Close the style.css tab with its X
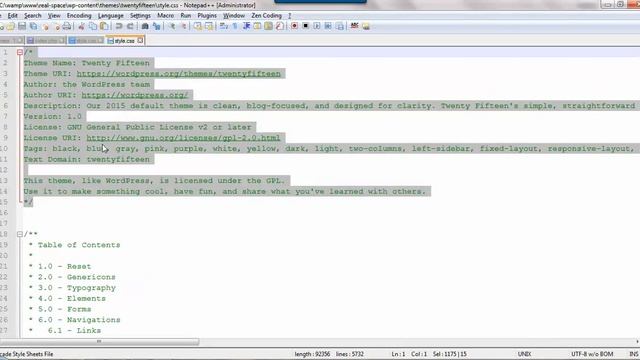 tap(140, 40)
